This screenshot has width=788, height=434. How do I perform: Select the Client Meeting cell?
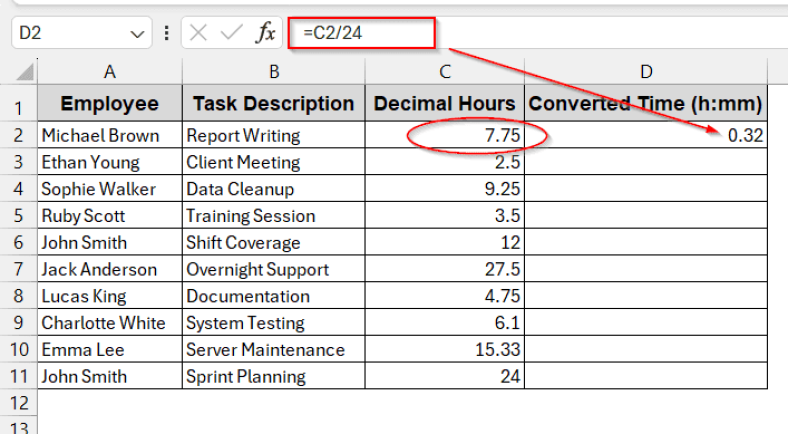click(274, 162)
